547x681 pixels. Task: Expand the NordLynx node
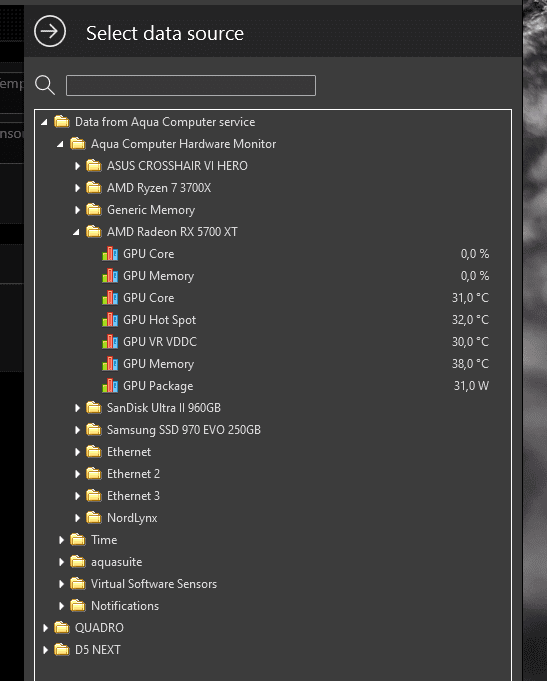click(77, 518)
